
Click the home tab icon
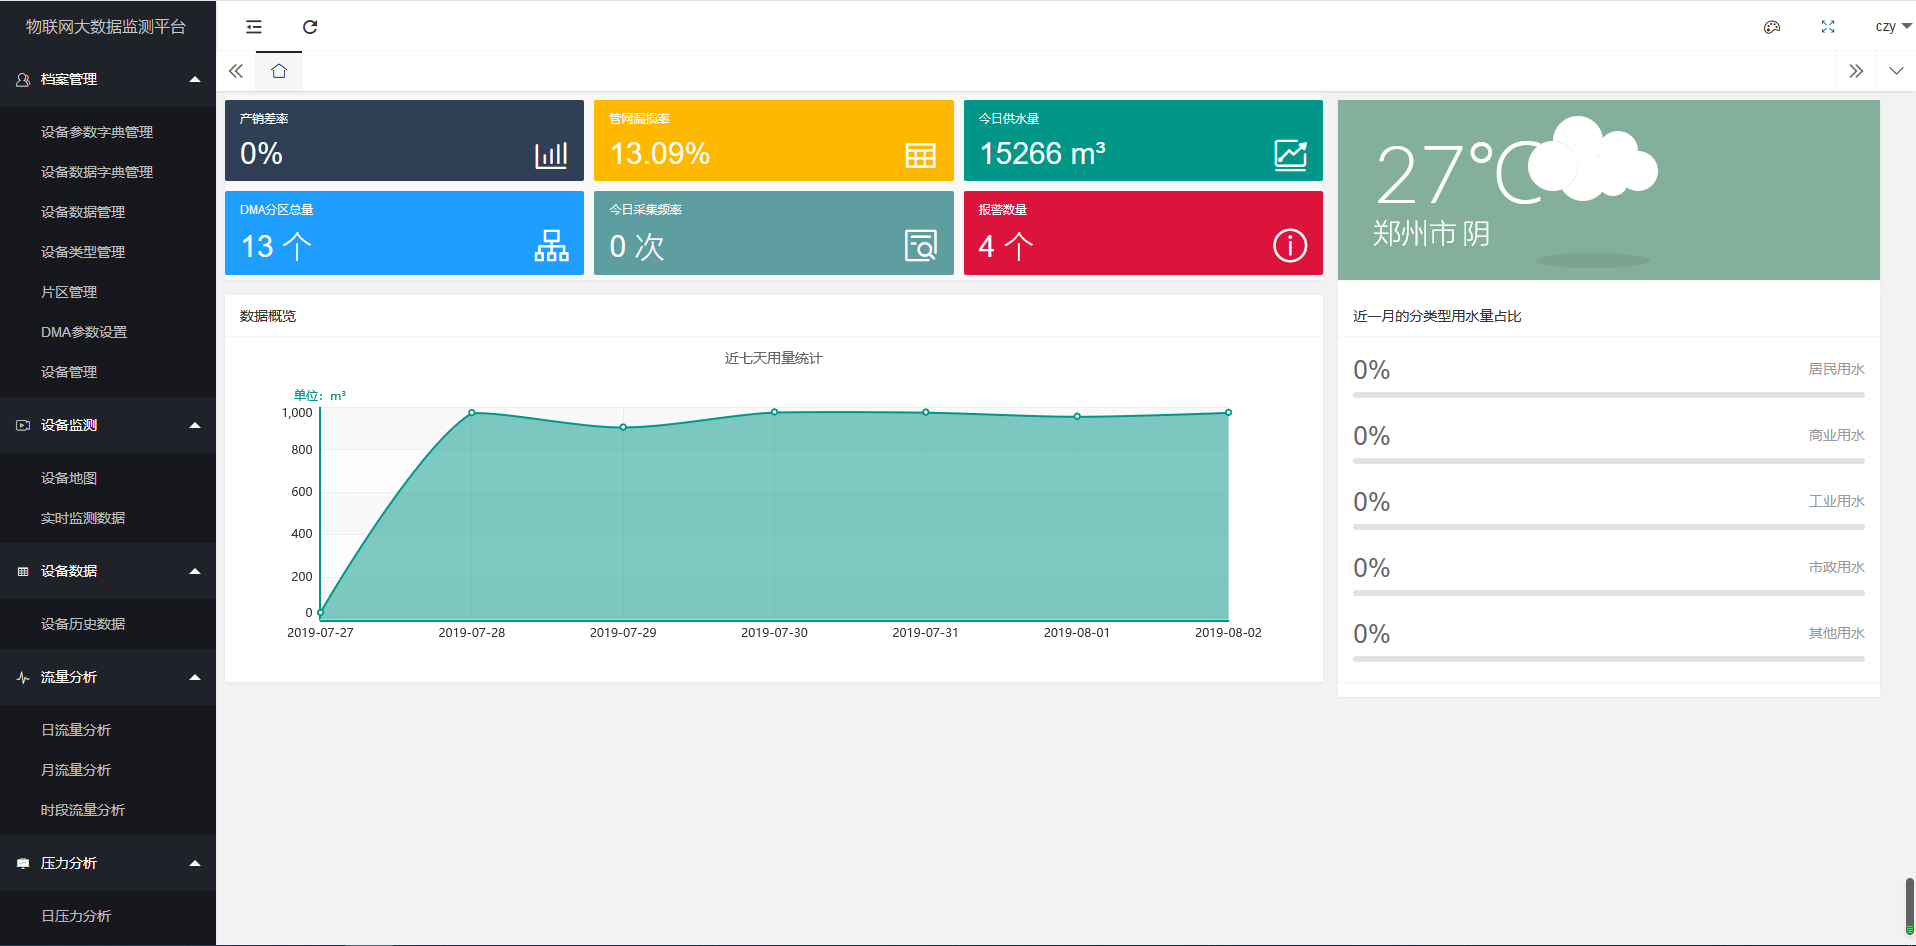click(x=279, y=71)
